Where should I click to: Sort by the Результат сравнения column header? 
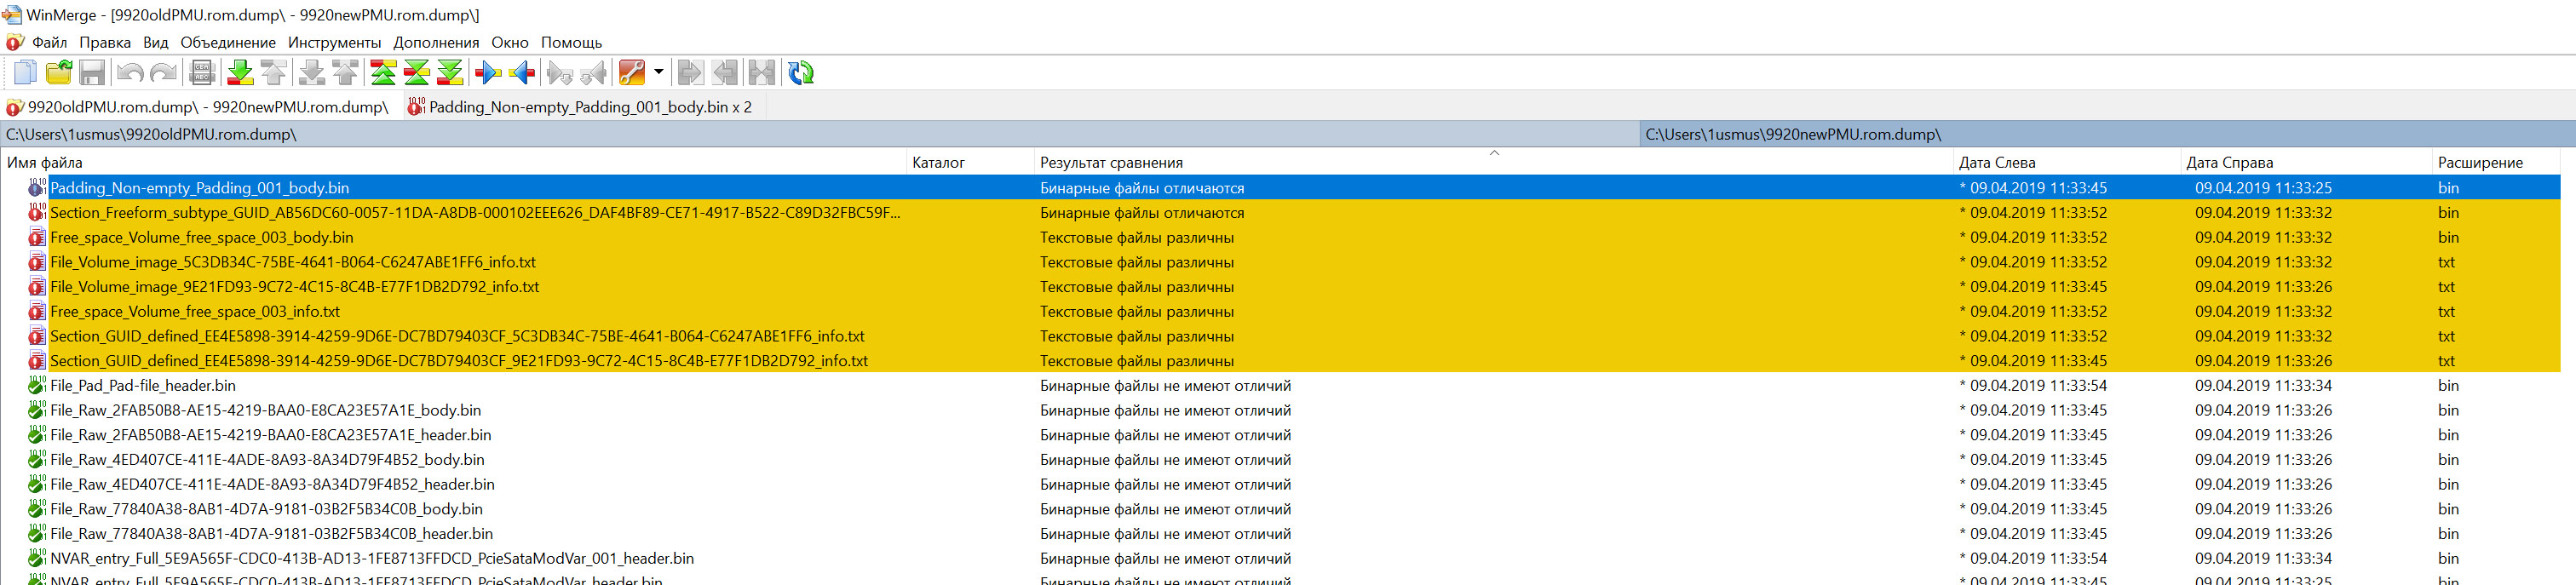tap(1111, 162)
